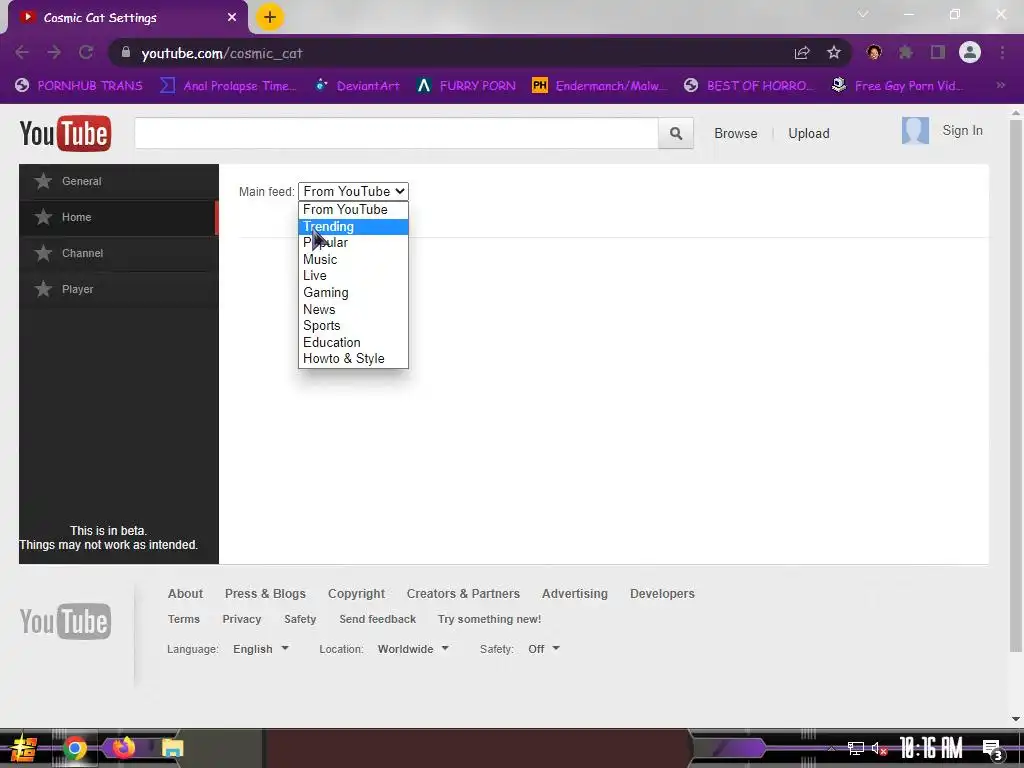This screenshot has height=768, width=1024.
Task: Click the page vertical scrollbar
Action: (x=1016, y=387)
